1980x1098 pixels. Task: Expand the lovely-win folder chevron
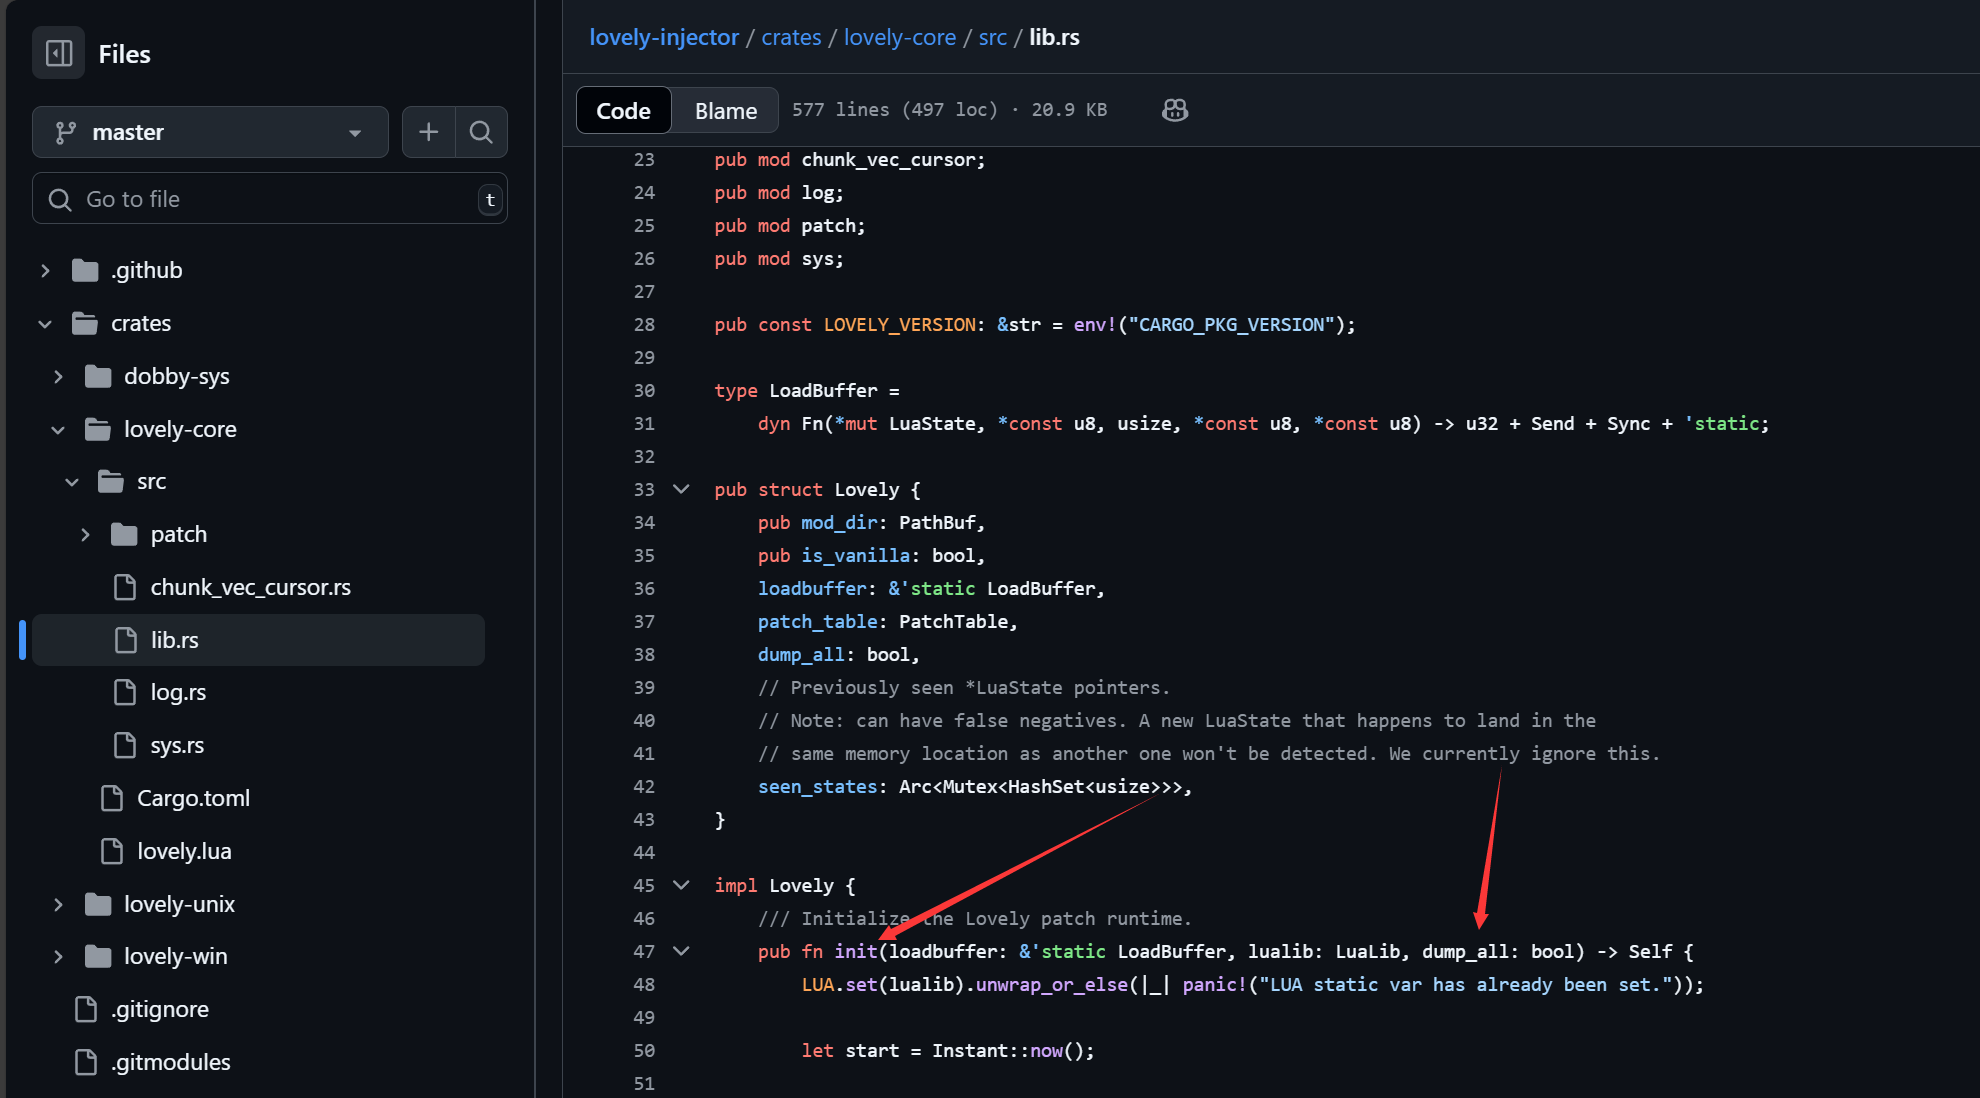pos(58,957)
